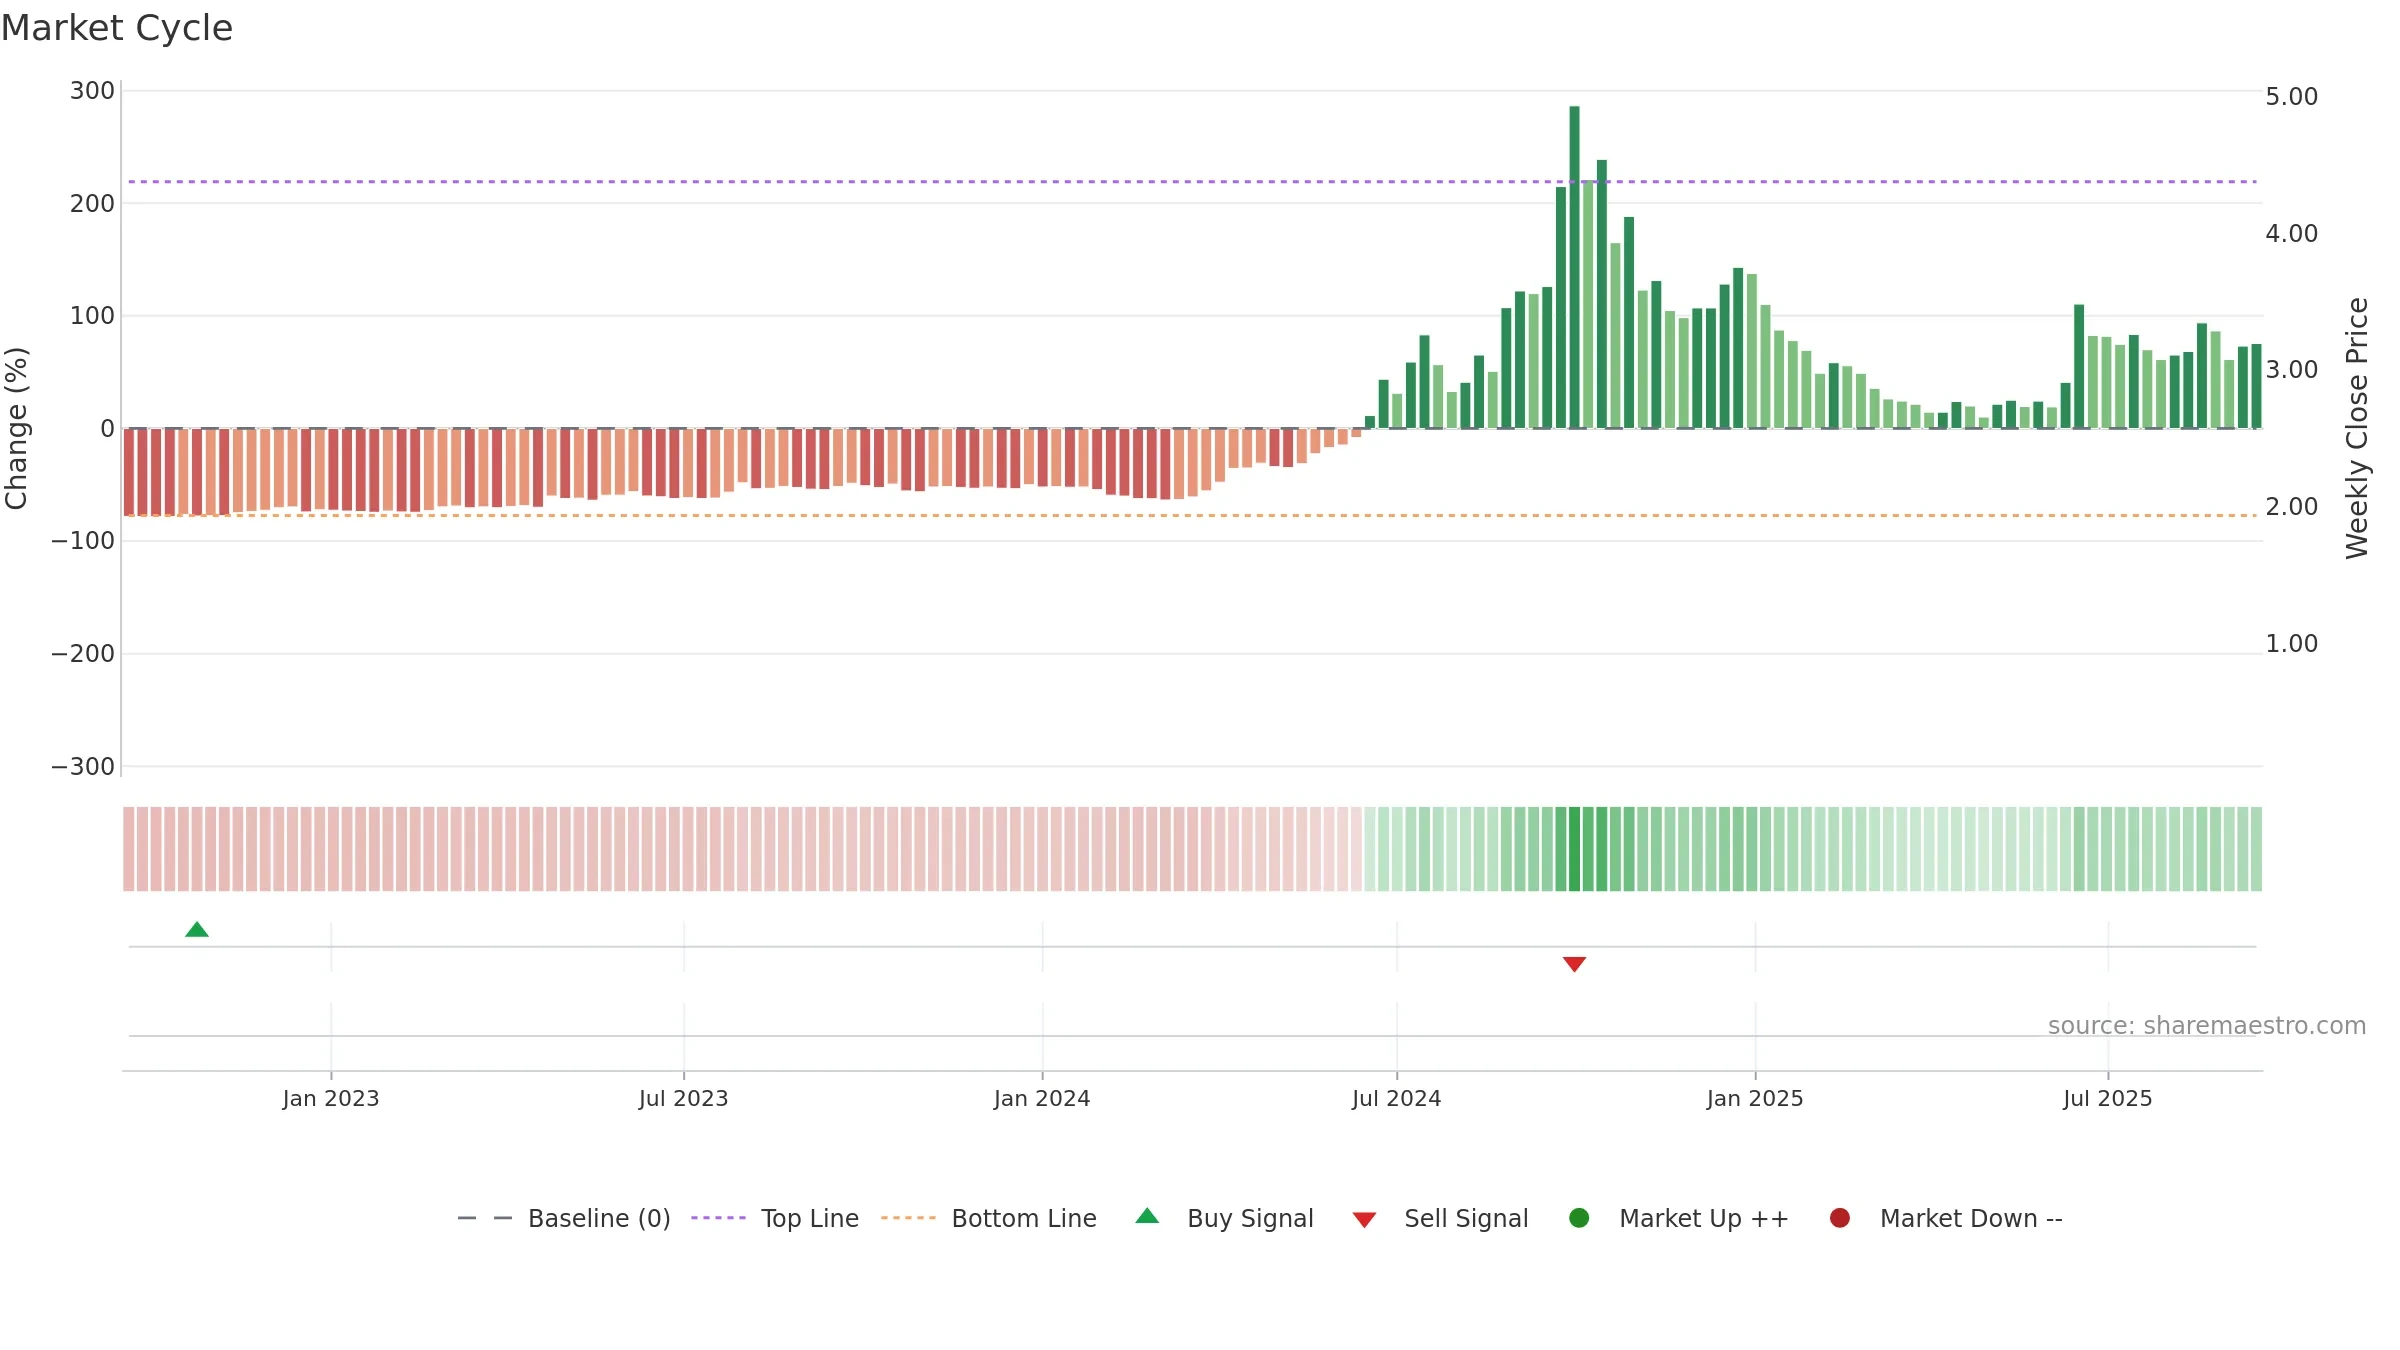Toggle the Baseline (0) legend label
This screenshot has width=2400, height=1350.
coord(599,1218)
